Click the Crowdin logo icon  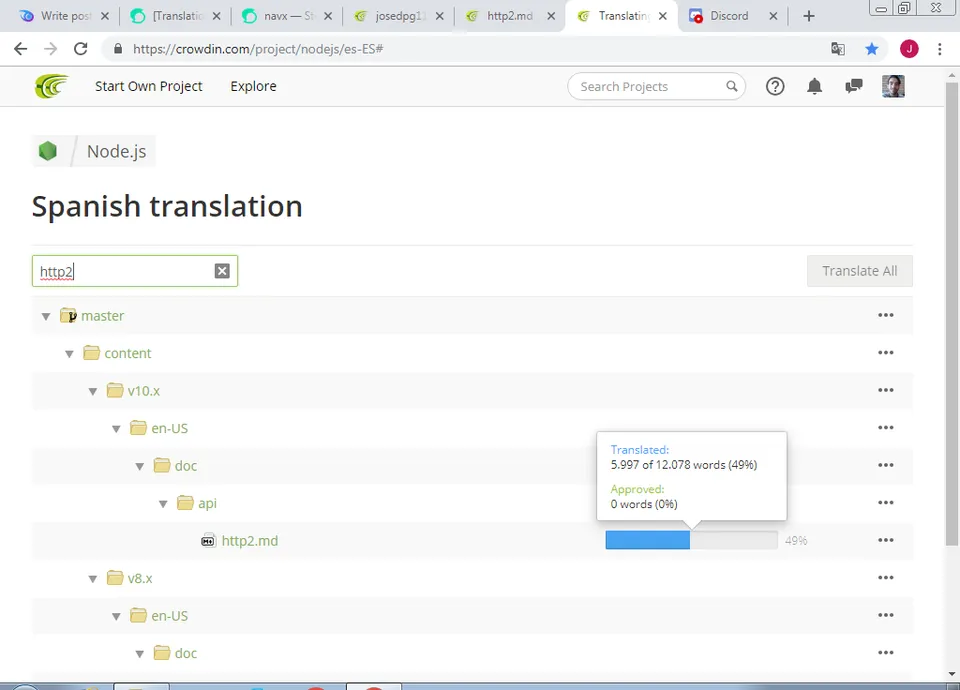click(x=51, y=86)
